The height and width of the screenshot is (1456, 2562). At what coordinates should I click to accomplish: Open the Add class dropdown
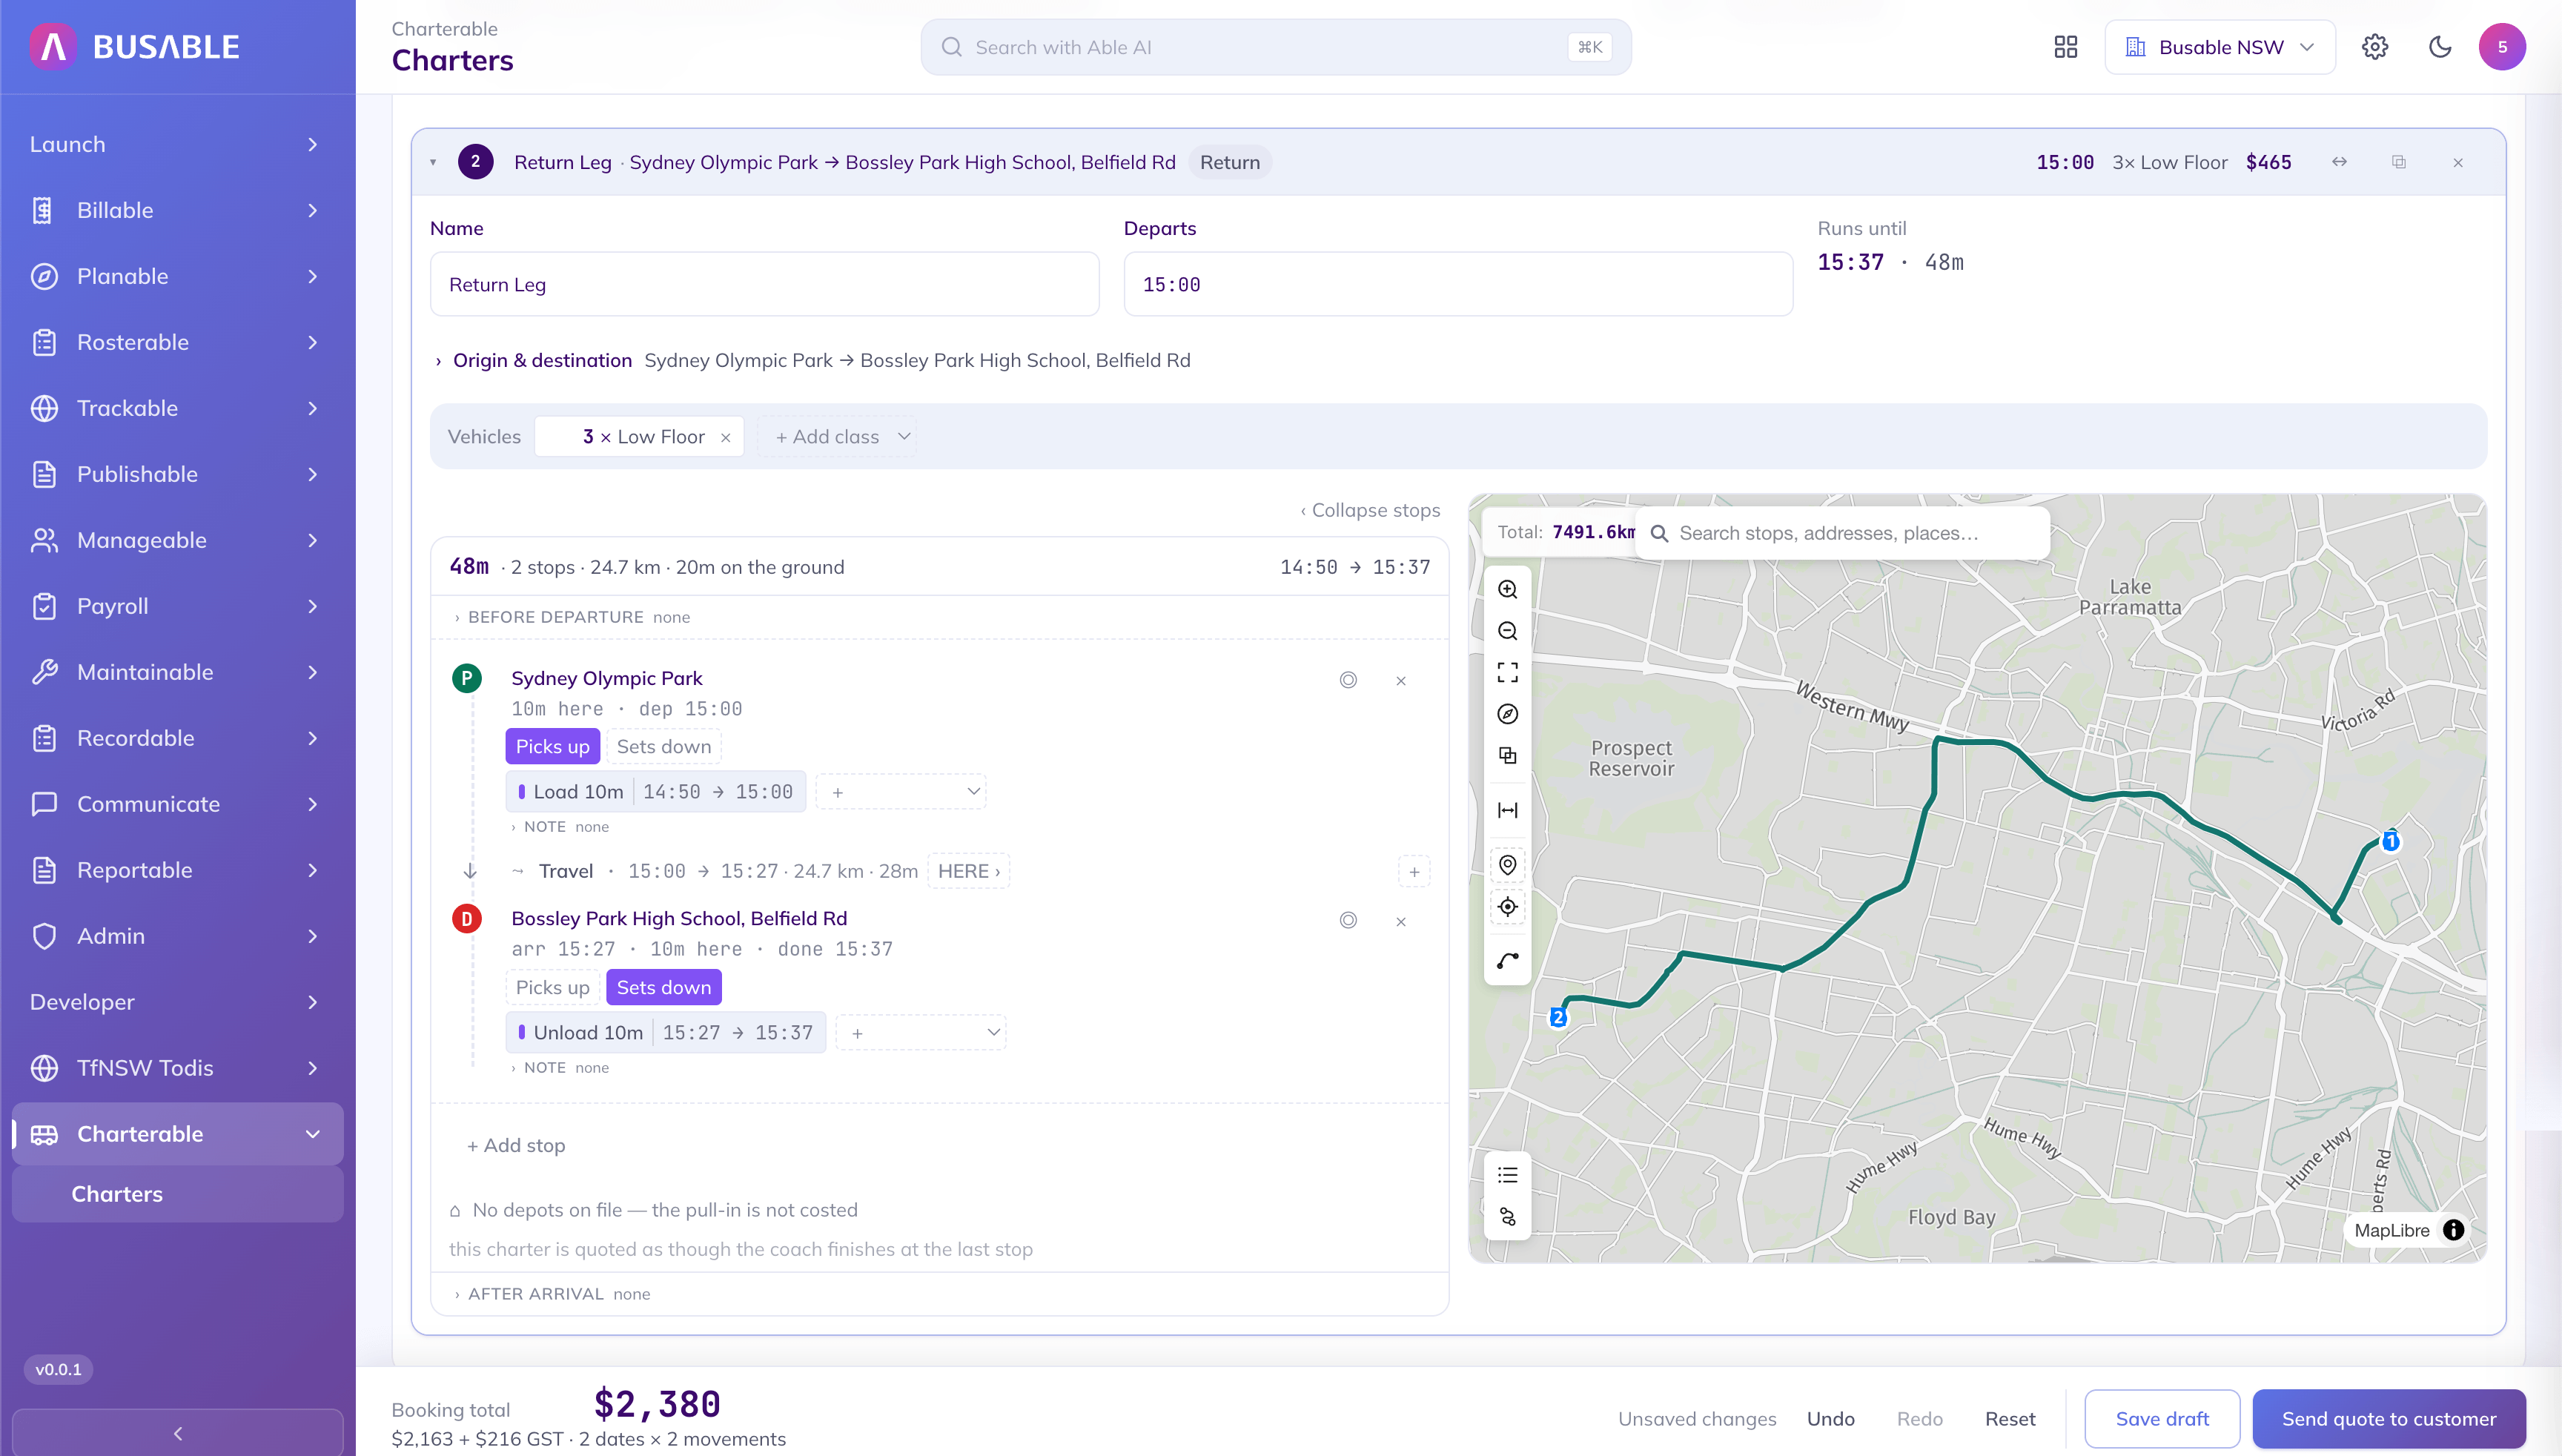(838, 437)
